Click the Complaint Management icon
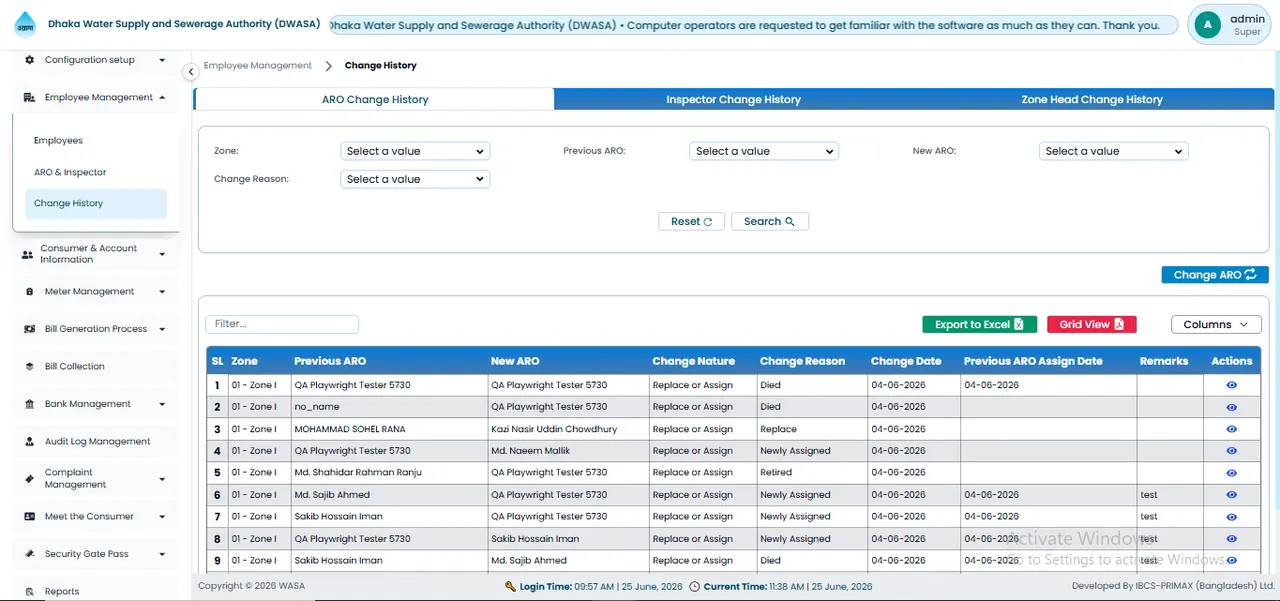Image resolution: width=1280 pixels, height=601 pixels. [x=29, y=479]
